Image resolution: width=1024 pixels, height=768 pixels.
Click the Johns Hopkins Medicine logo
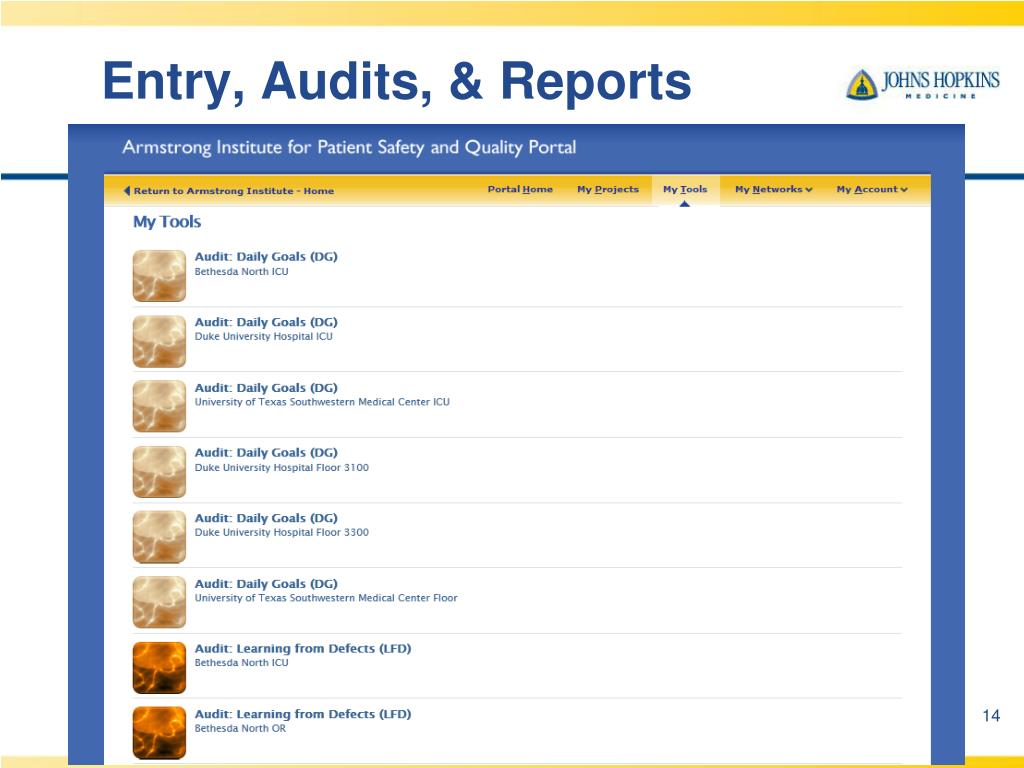tap(923, 84)
